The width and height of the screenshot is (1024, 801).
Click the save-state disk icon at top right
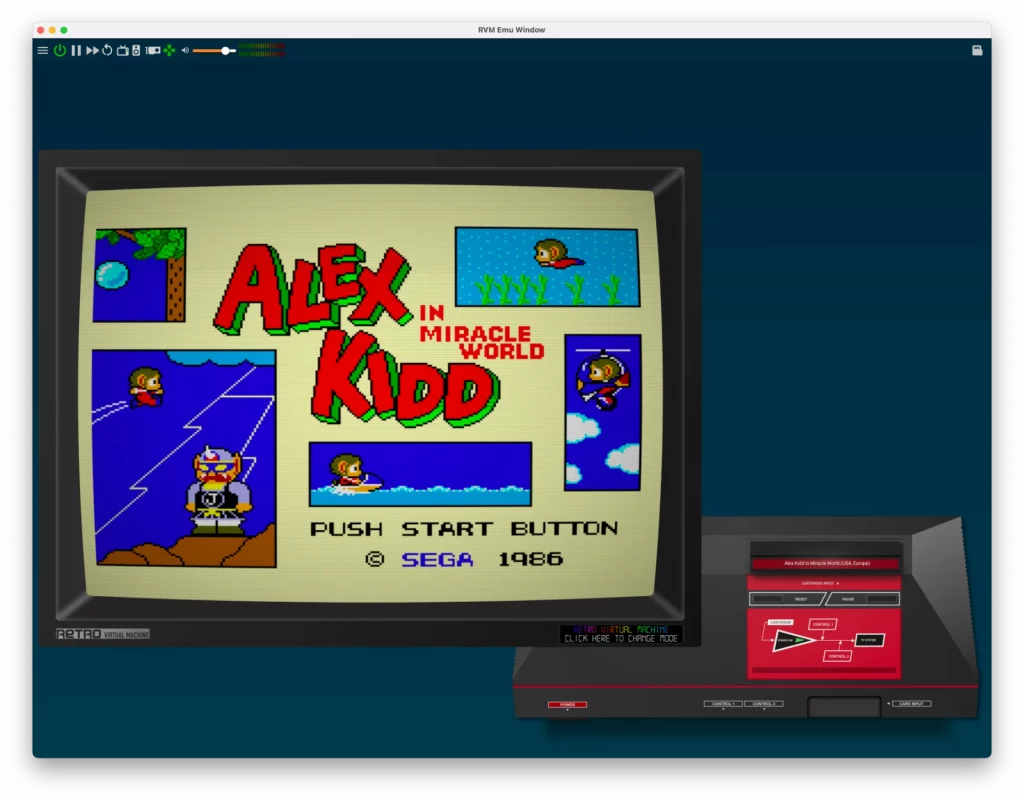click(x=977, y=50)
